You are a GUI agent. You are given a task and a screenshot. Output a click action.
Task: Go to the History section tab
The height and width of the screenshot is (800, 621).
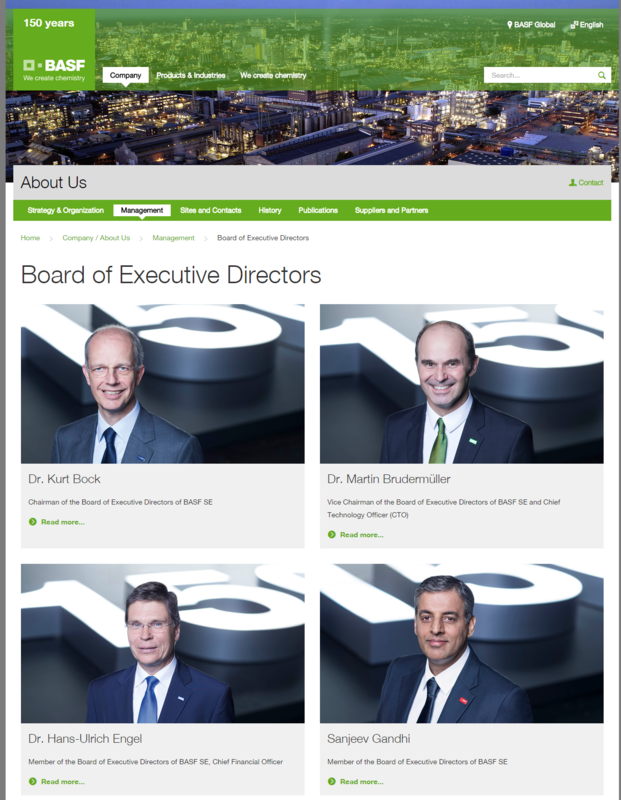tap(270, 210)
